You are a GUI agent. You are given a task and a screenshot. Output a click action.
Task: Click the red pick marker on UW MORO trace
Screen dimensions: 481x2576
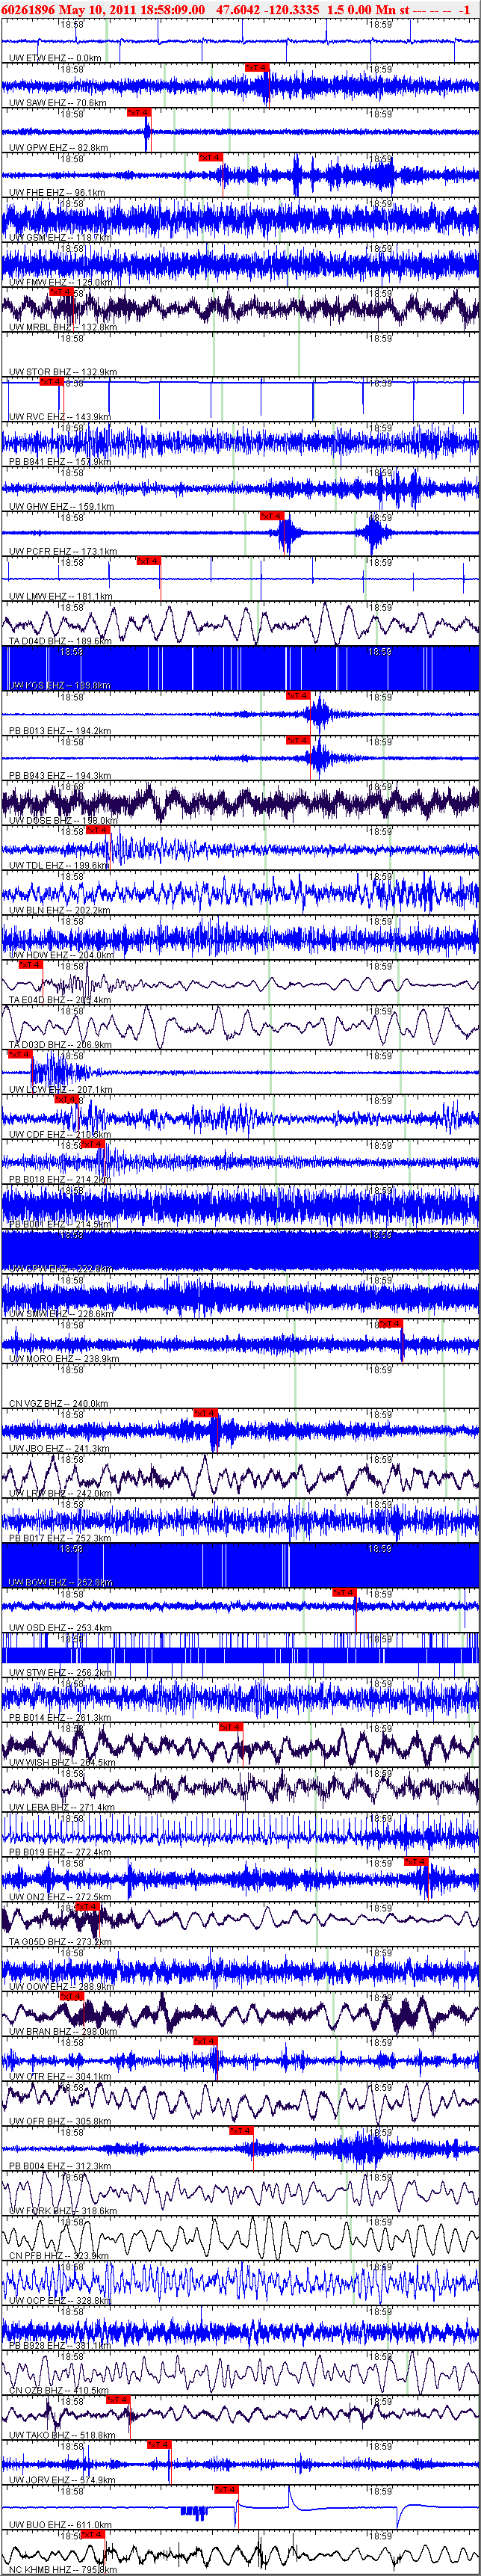390,1324
